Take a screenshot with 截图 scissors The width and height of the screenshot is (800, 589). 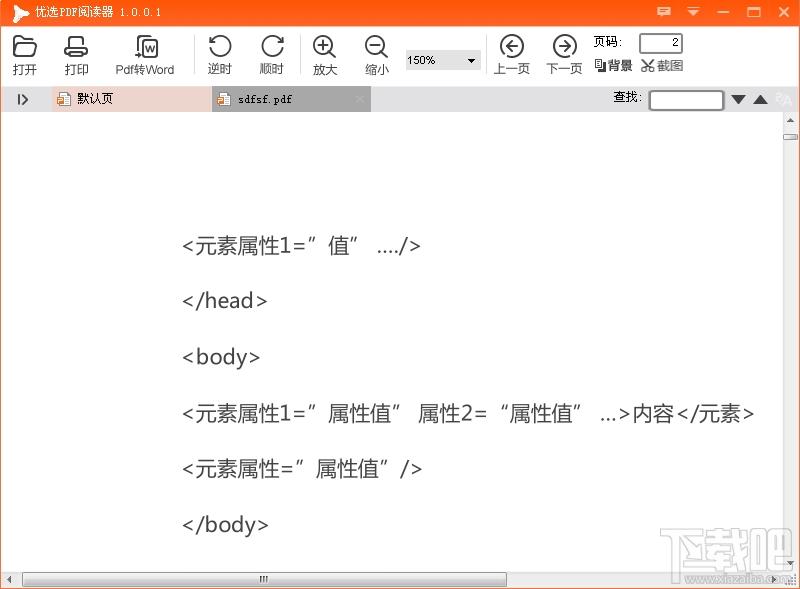pyautogui.click(x=662, y=65)
